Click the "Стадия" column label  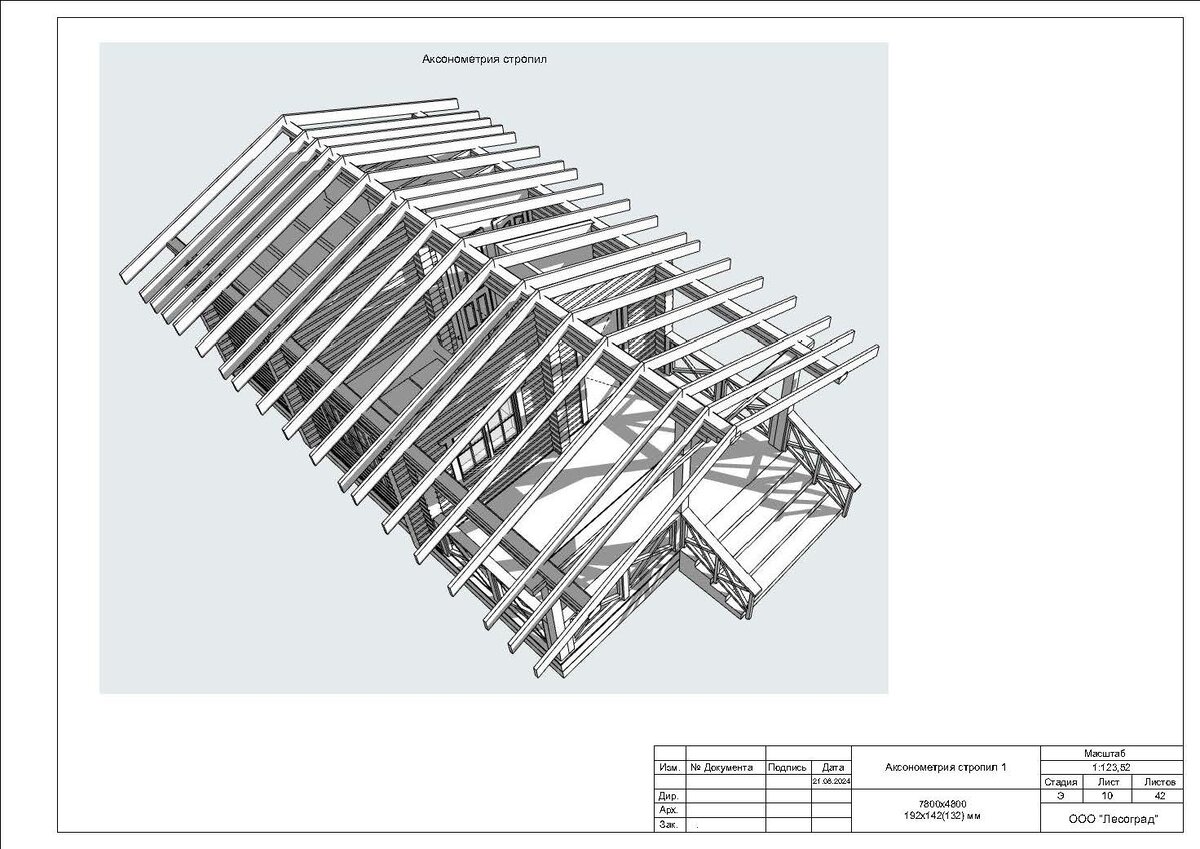point(1061,782)
